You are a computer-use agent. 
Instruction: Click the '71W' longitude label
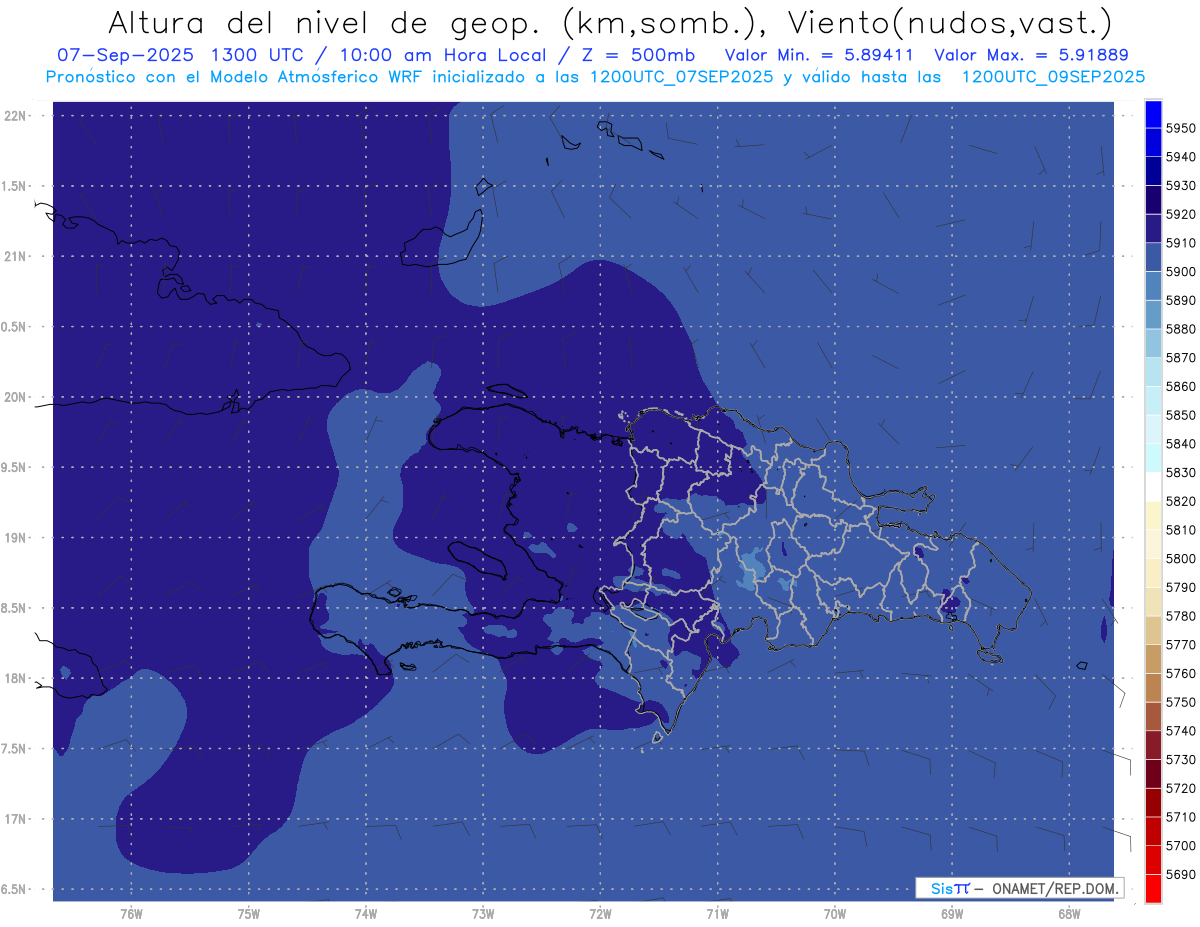pos(717,913)
